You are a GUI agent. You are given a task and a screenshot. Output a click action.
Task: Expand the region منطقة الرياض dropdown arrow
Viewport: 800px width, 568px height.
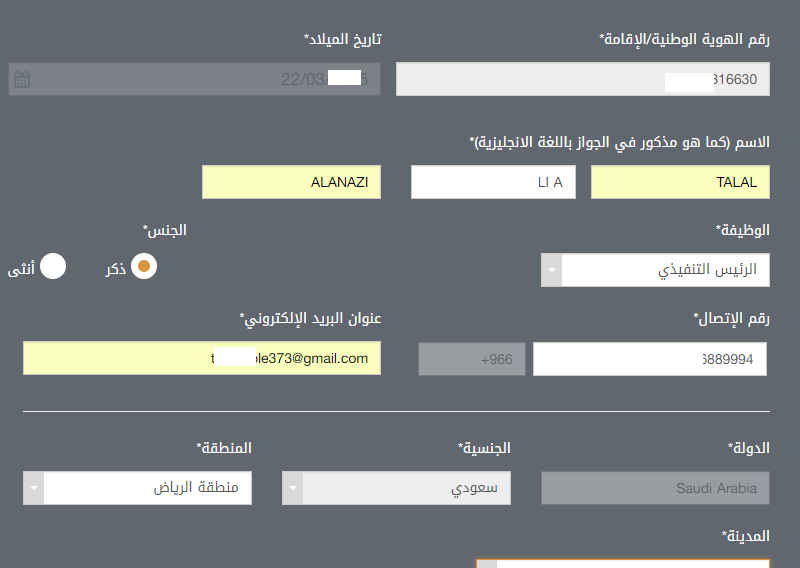[x=34, y=488]
